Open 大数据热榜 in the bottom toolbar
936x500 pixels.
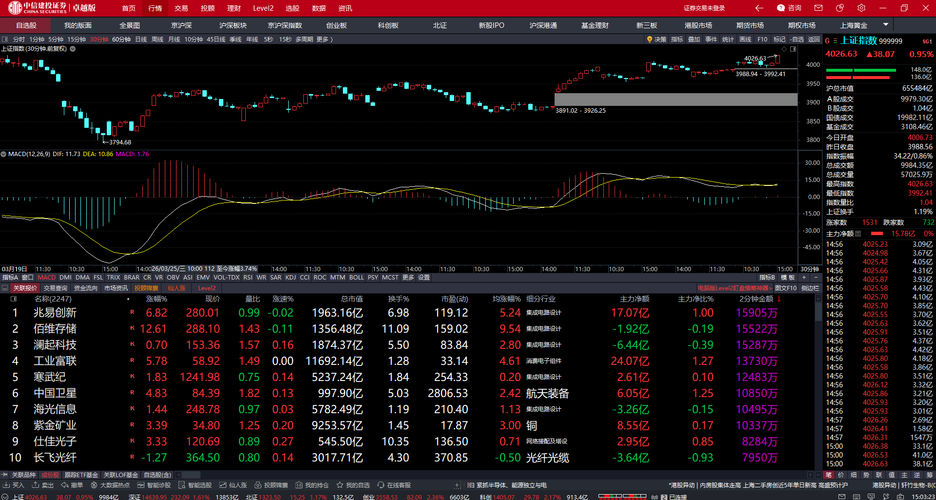click(x=113, y=485)
